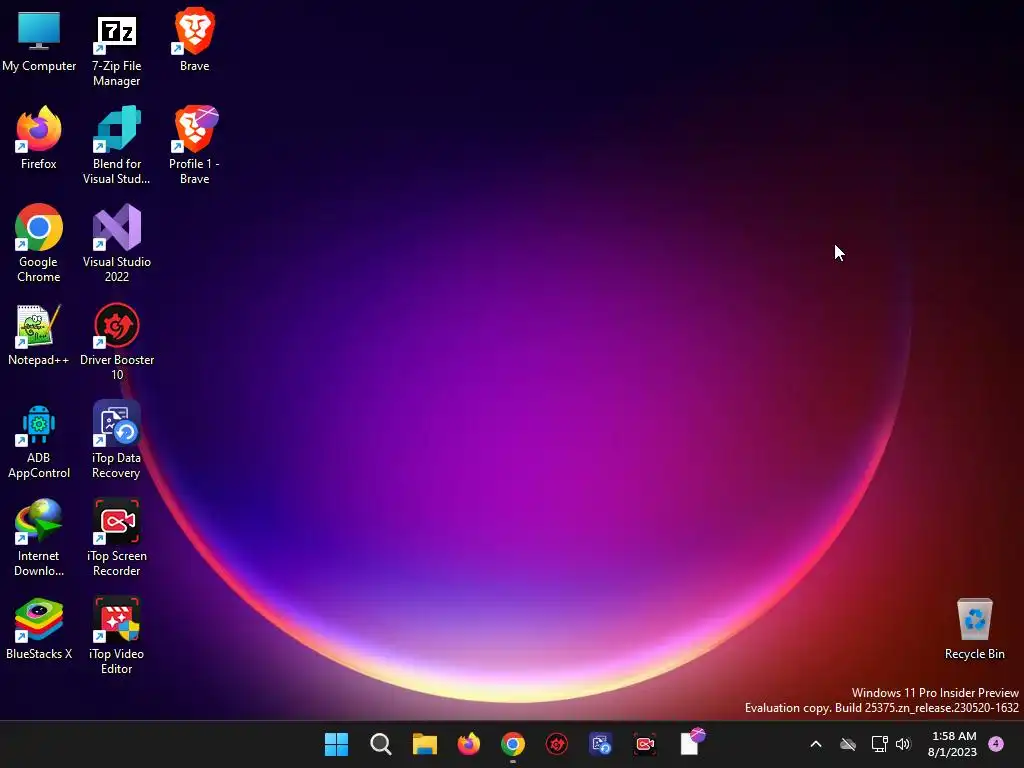Open volume control in the tray

click(x=903, y=744)
